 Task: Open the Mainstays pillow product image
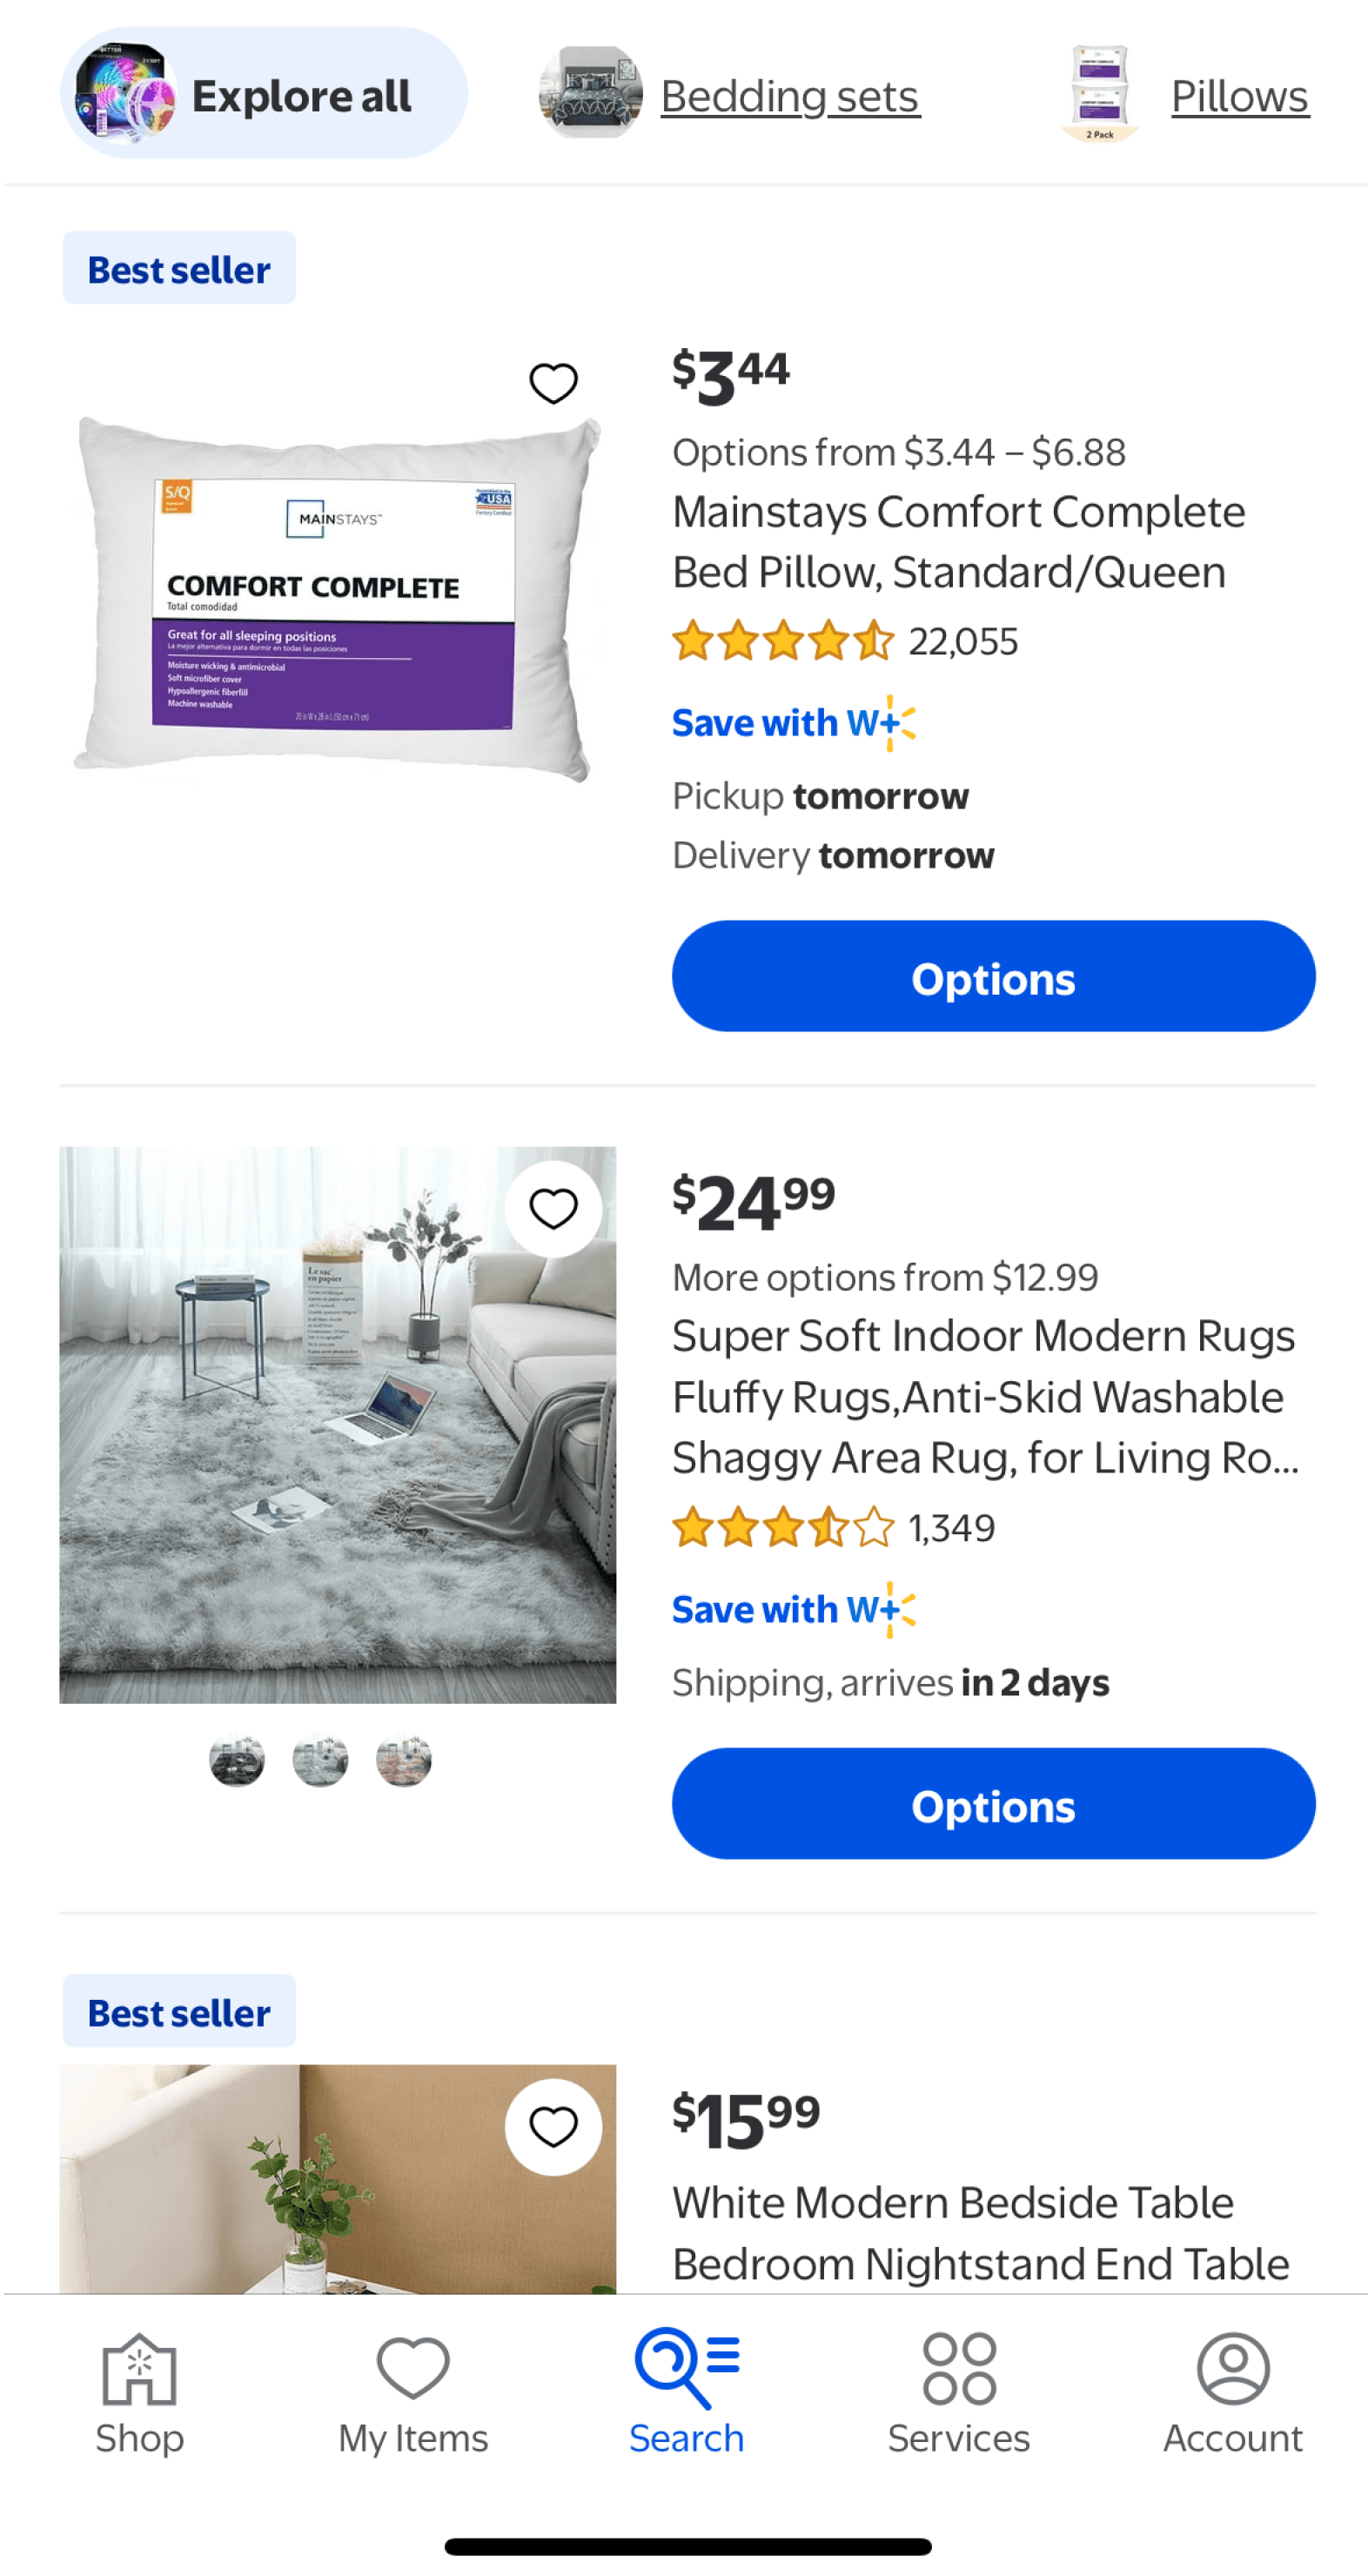338,598
